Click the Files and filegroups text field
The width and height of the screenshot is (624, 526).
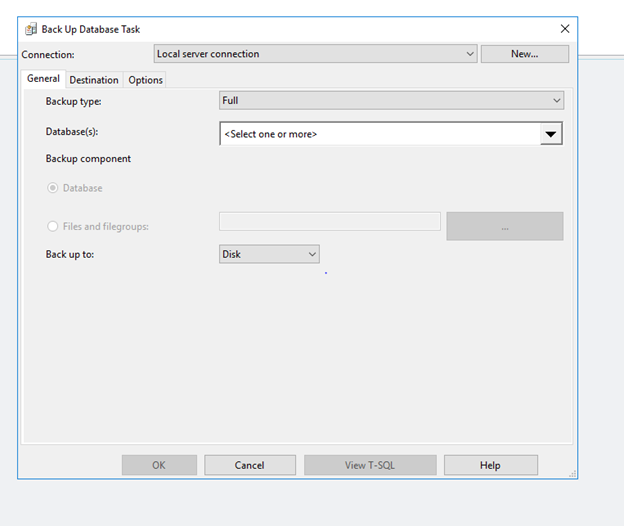pos(330,221)
